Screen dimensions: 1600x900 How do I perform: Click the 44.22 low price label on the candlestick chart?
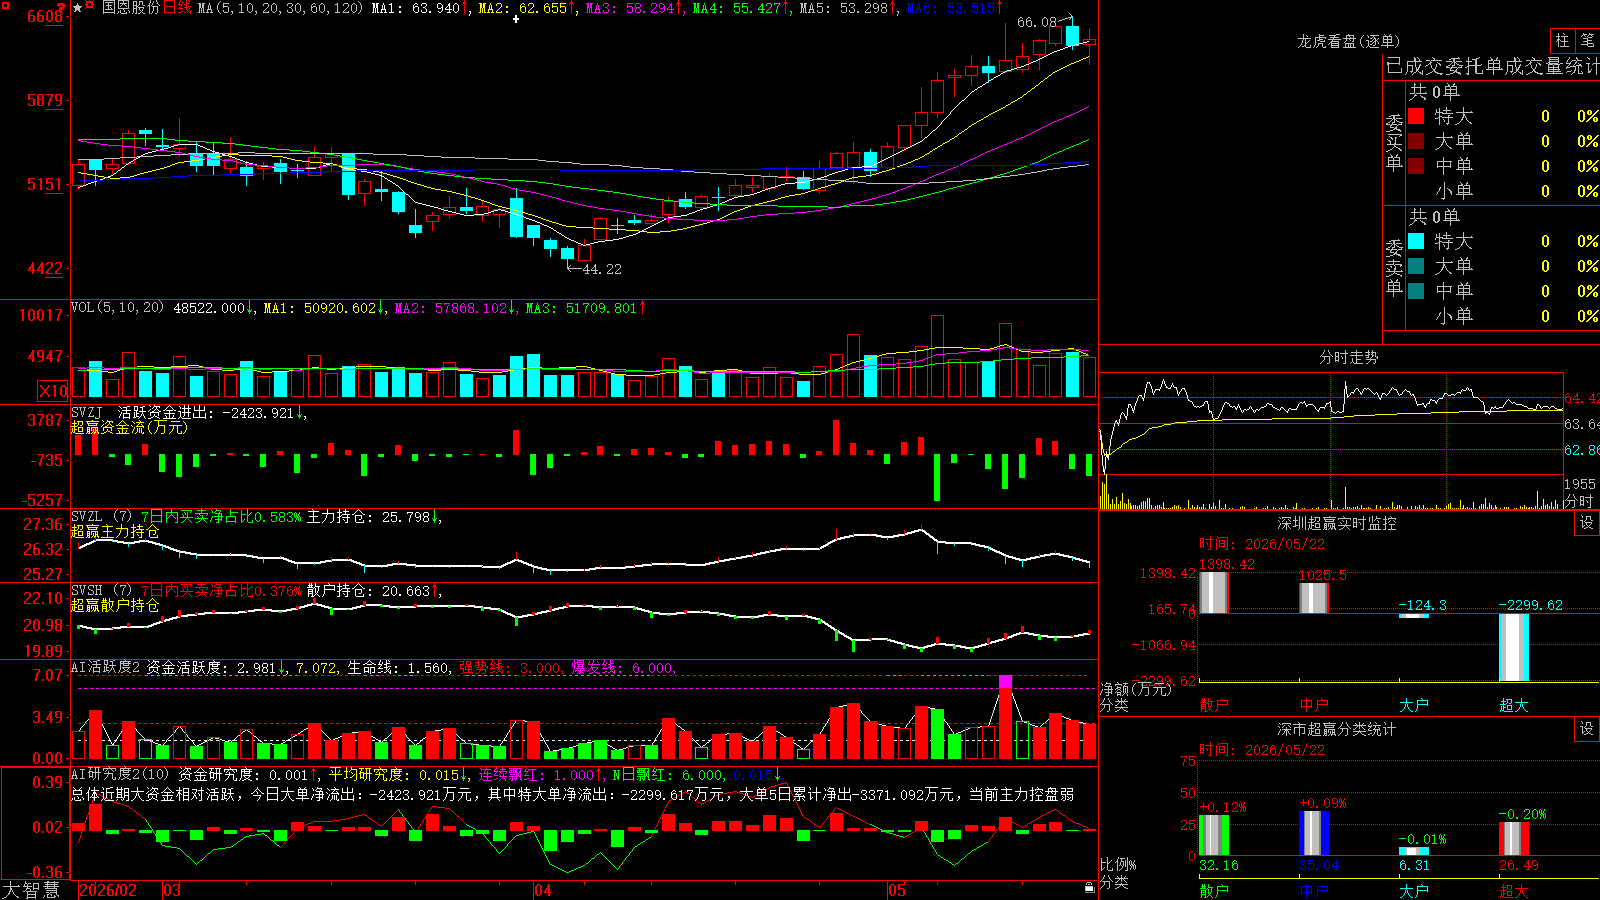coord(602,269)
